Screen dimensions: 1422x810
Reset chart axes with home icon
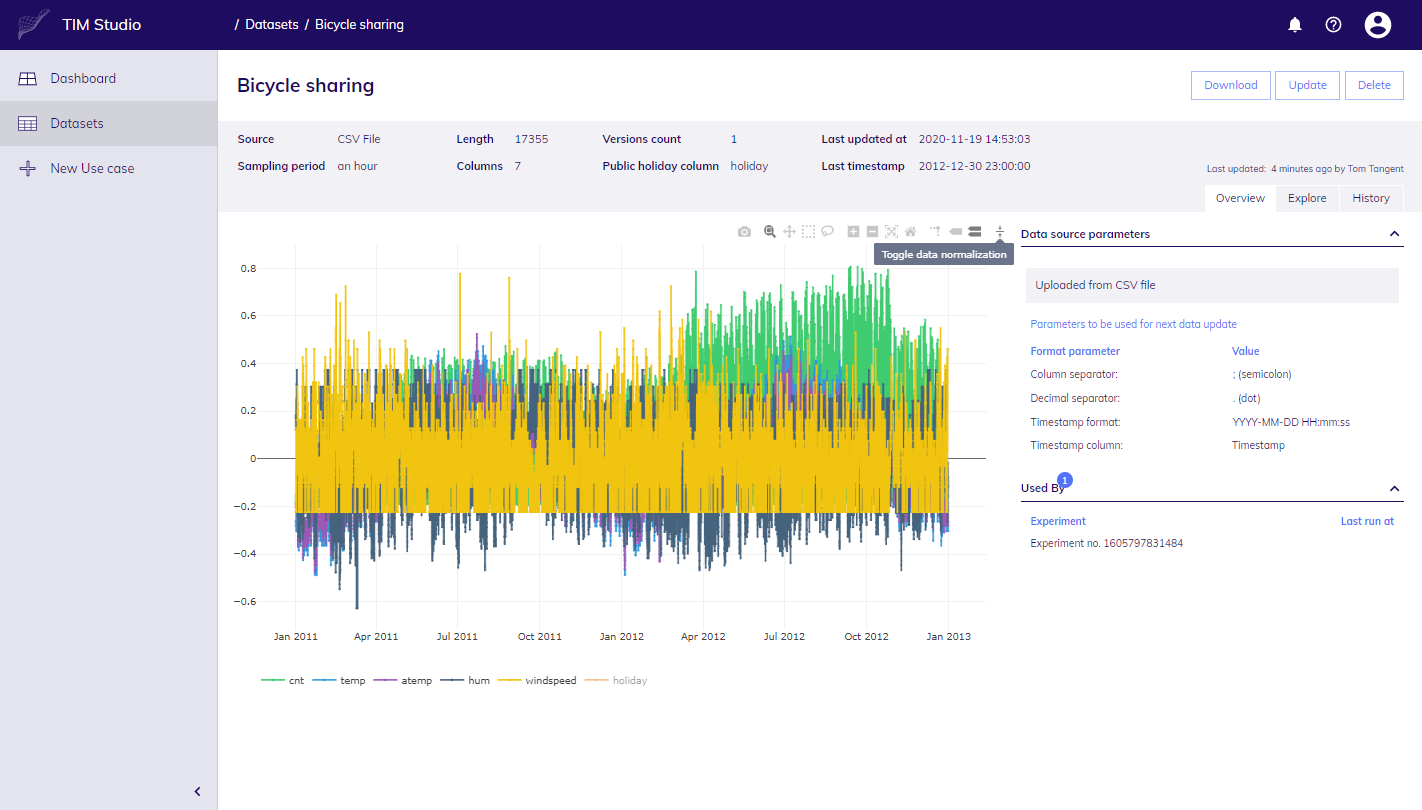click(910, 231)
